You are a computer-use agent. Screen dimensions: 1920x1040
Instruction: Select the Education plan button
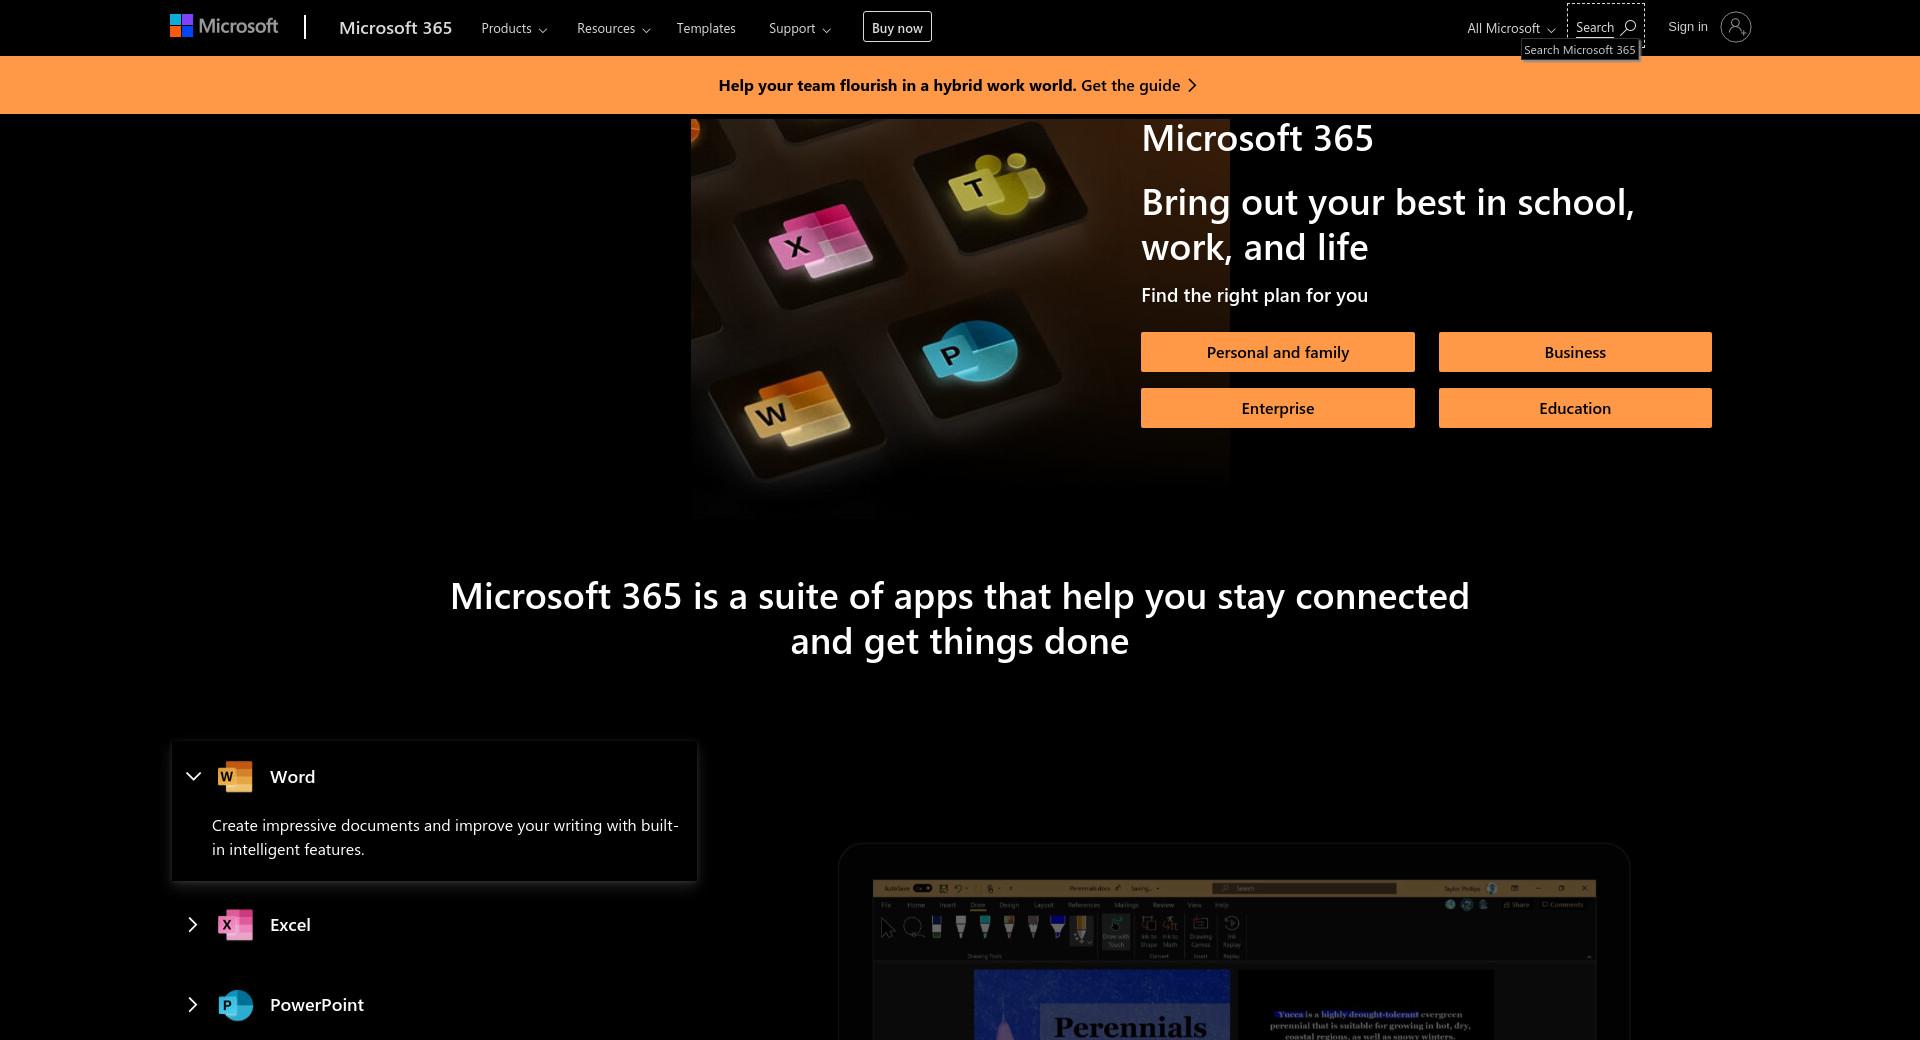[x=1575, y=408]
